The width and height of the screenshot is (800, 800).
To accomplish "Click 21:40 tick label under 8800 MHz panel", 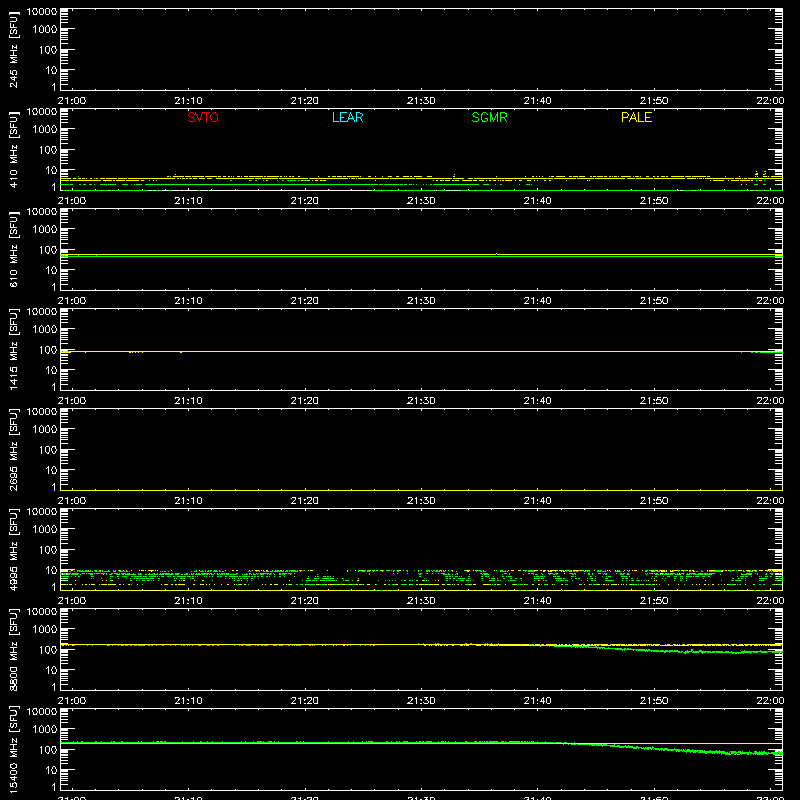I will [537, 701].
